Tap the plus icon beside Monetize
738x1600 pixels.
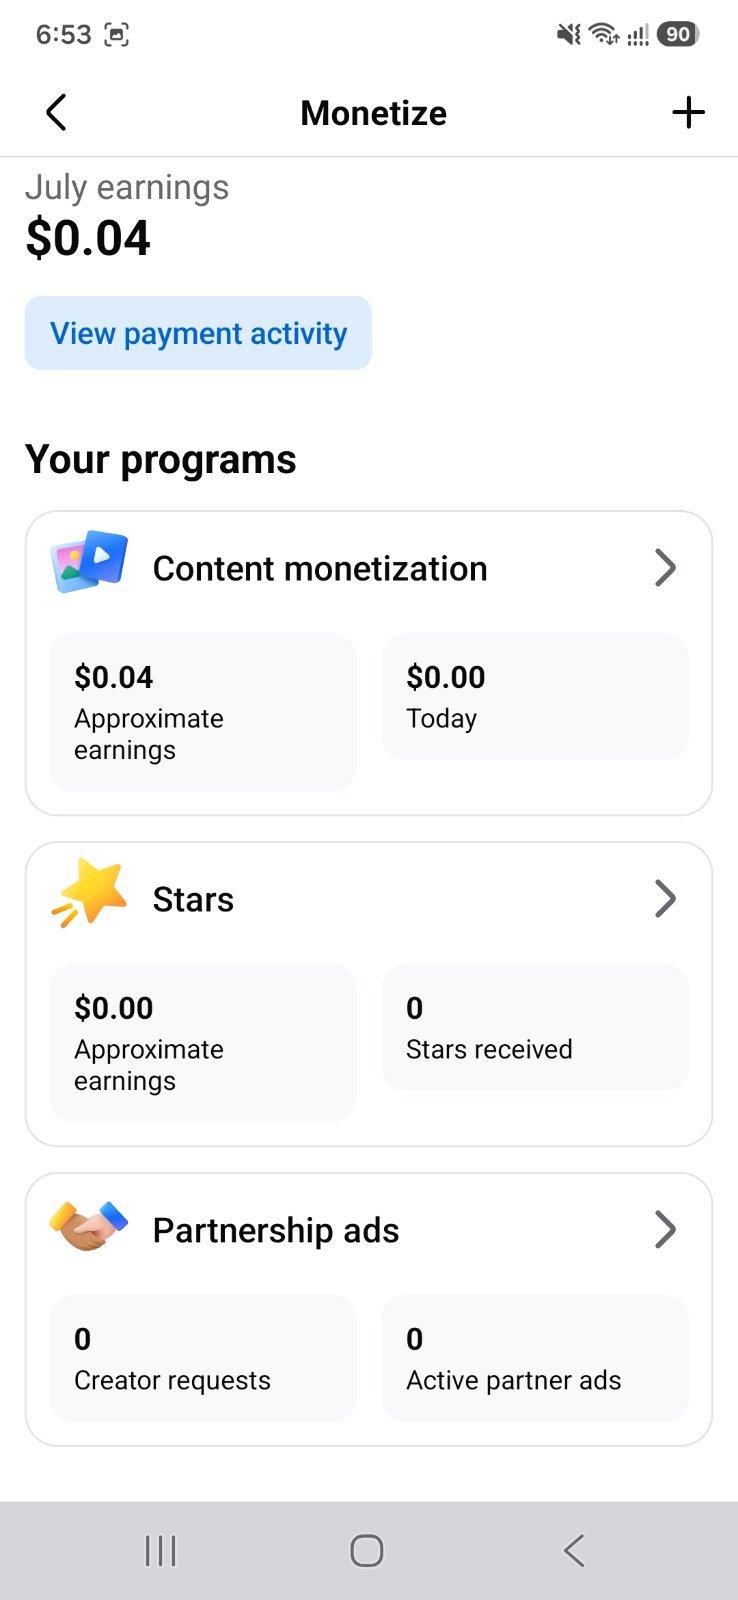coord(688,113)
